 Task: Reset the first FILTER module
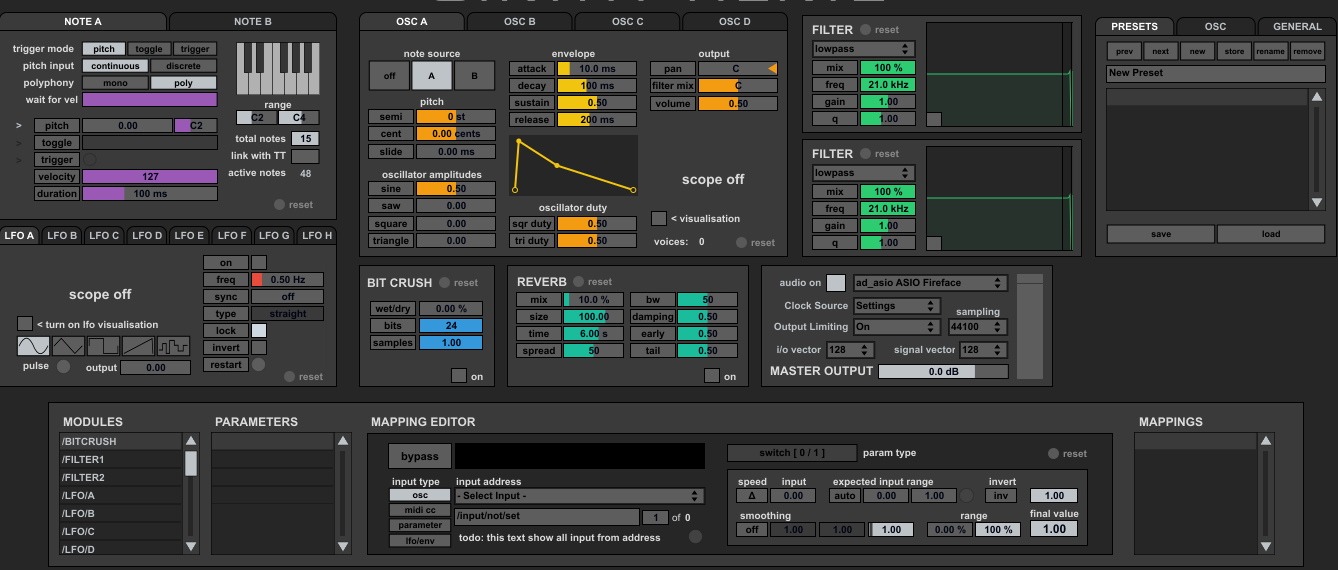pyautogui.click(x=865, y=30)
